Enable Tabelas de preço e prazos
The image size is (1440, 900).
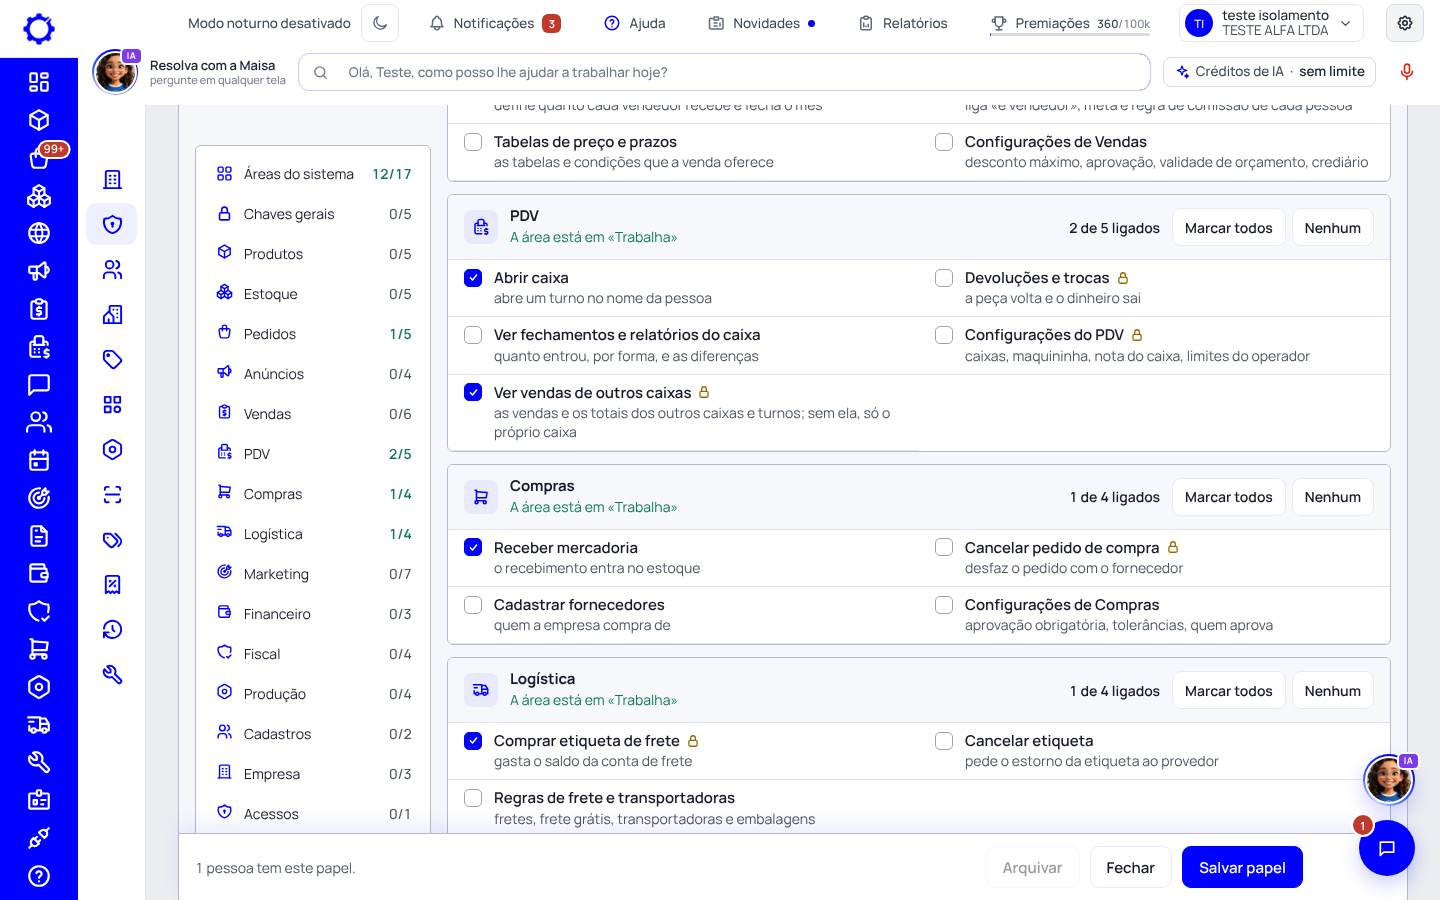(473, 142)
